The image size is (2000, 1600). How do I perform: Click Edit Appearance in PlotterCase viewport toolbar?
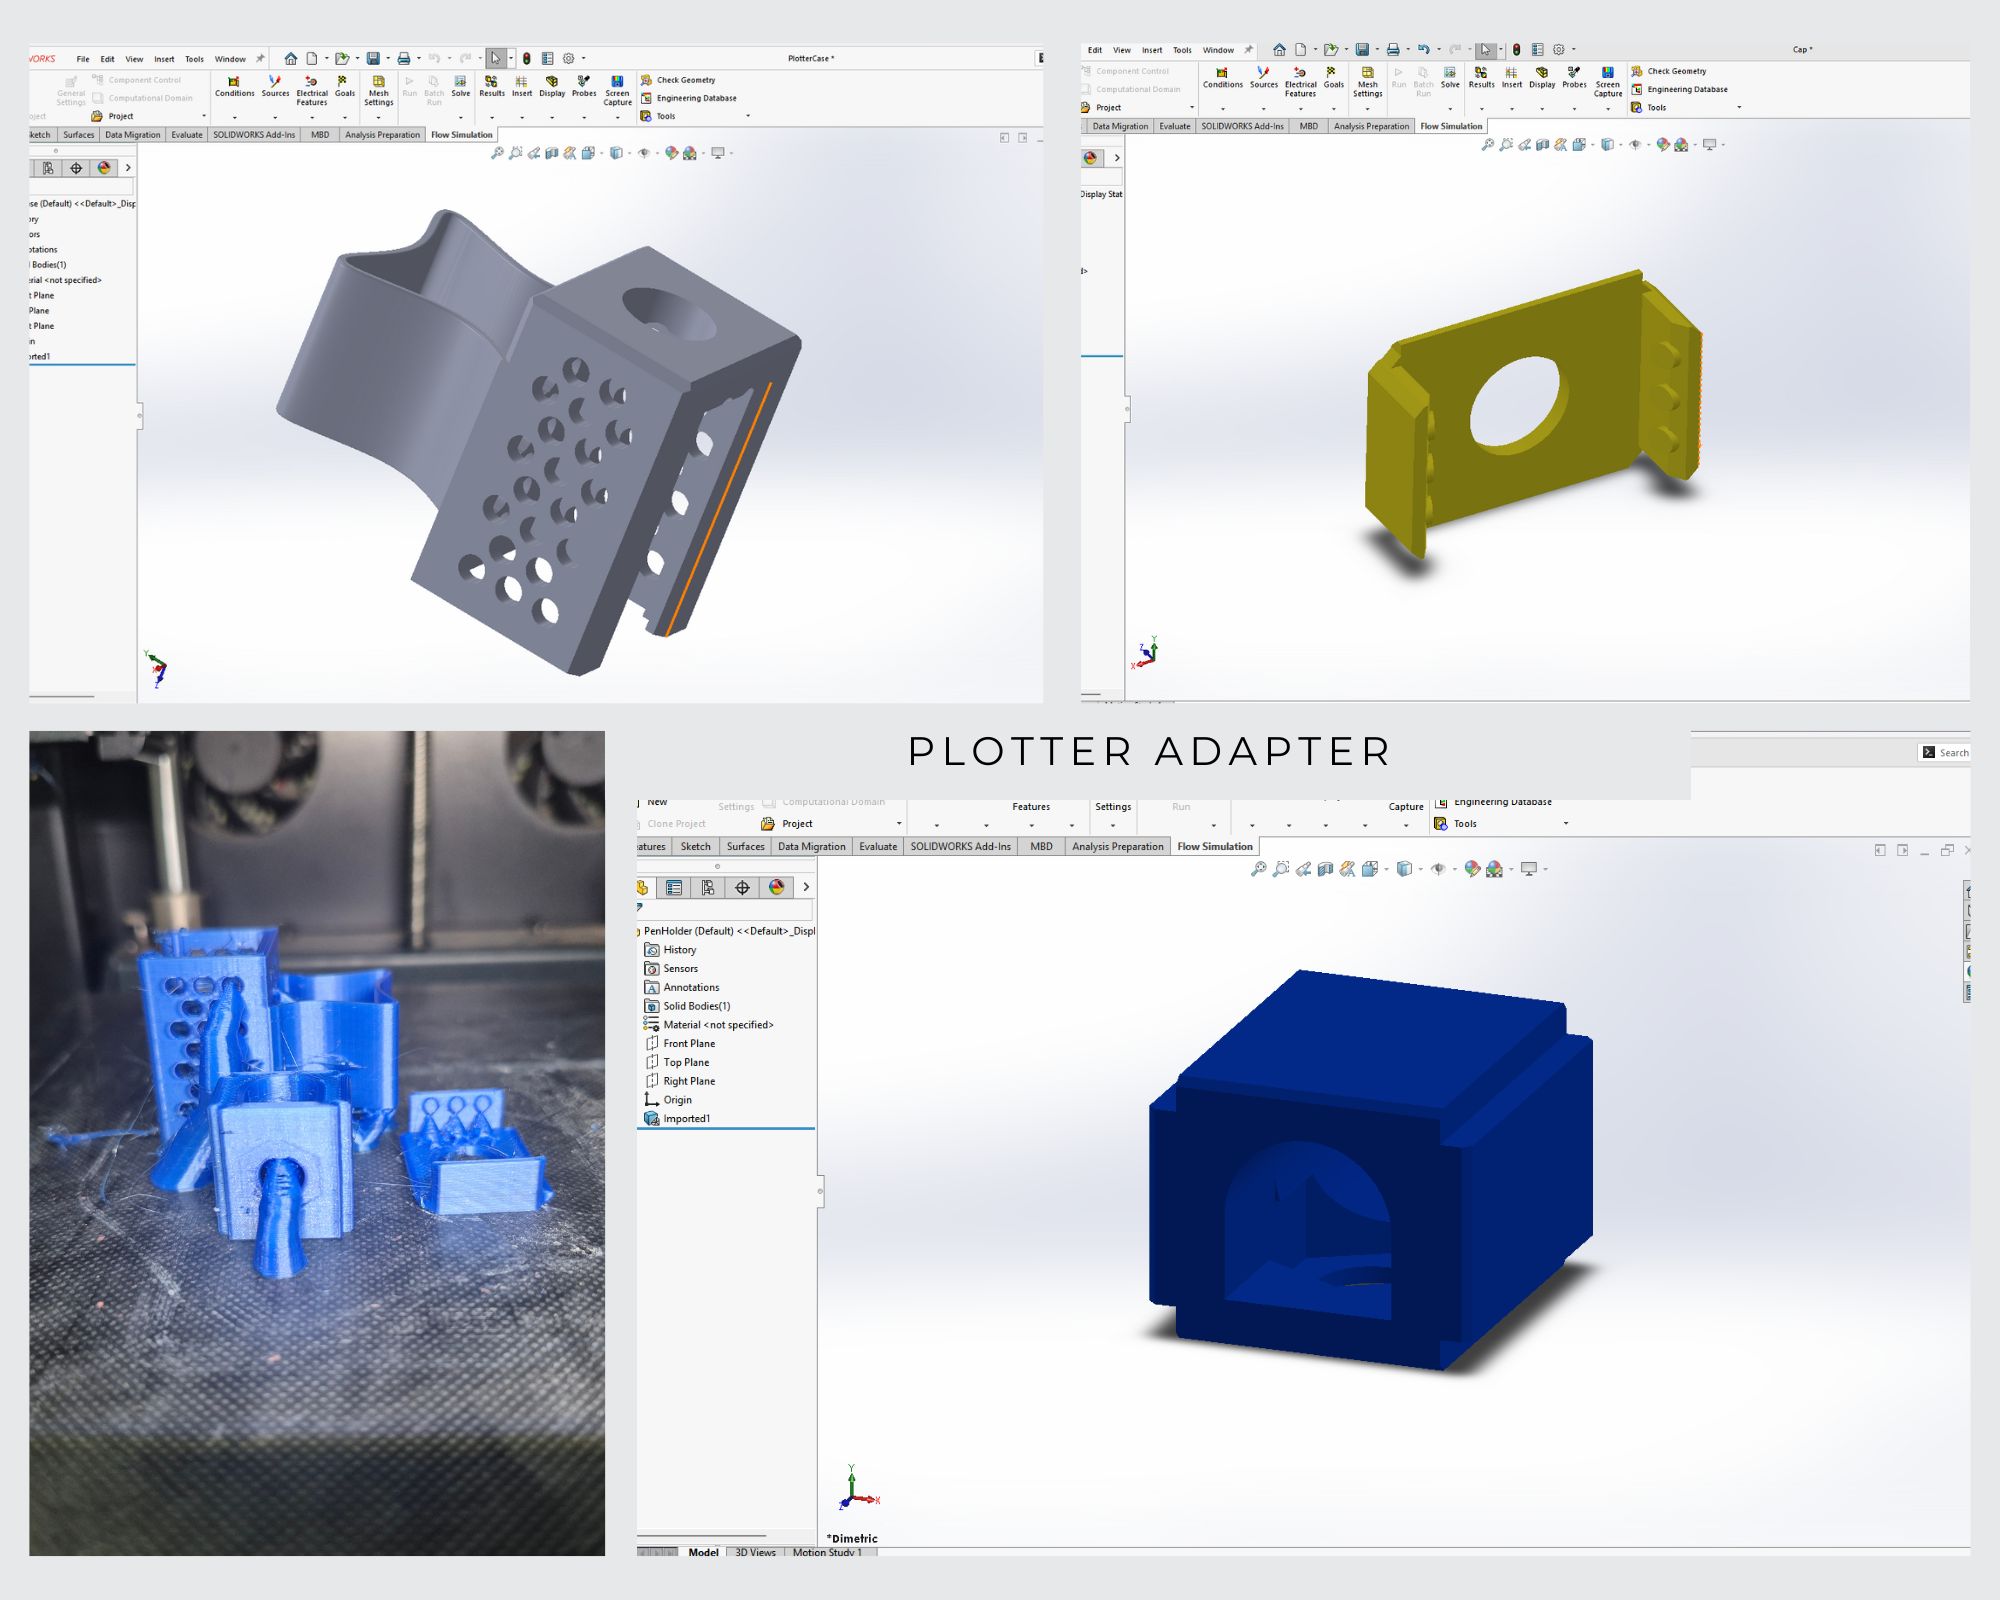coord(671,153)
